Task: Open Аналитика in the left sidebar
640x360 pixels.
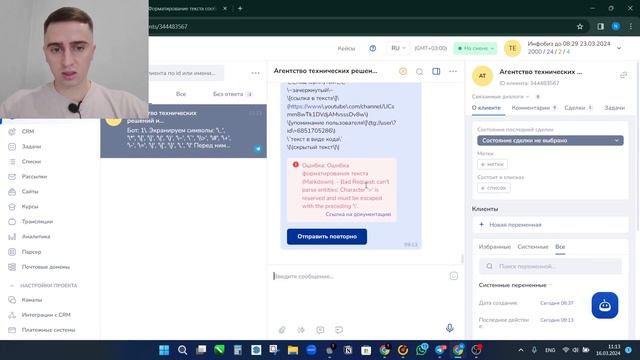Action: point(36,237)
